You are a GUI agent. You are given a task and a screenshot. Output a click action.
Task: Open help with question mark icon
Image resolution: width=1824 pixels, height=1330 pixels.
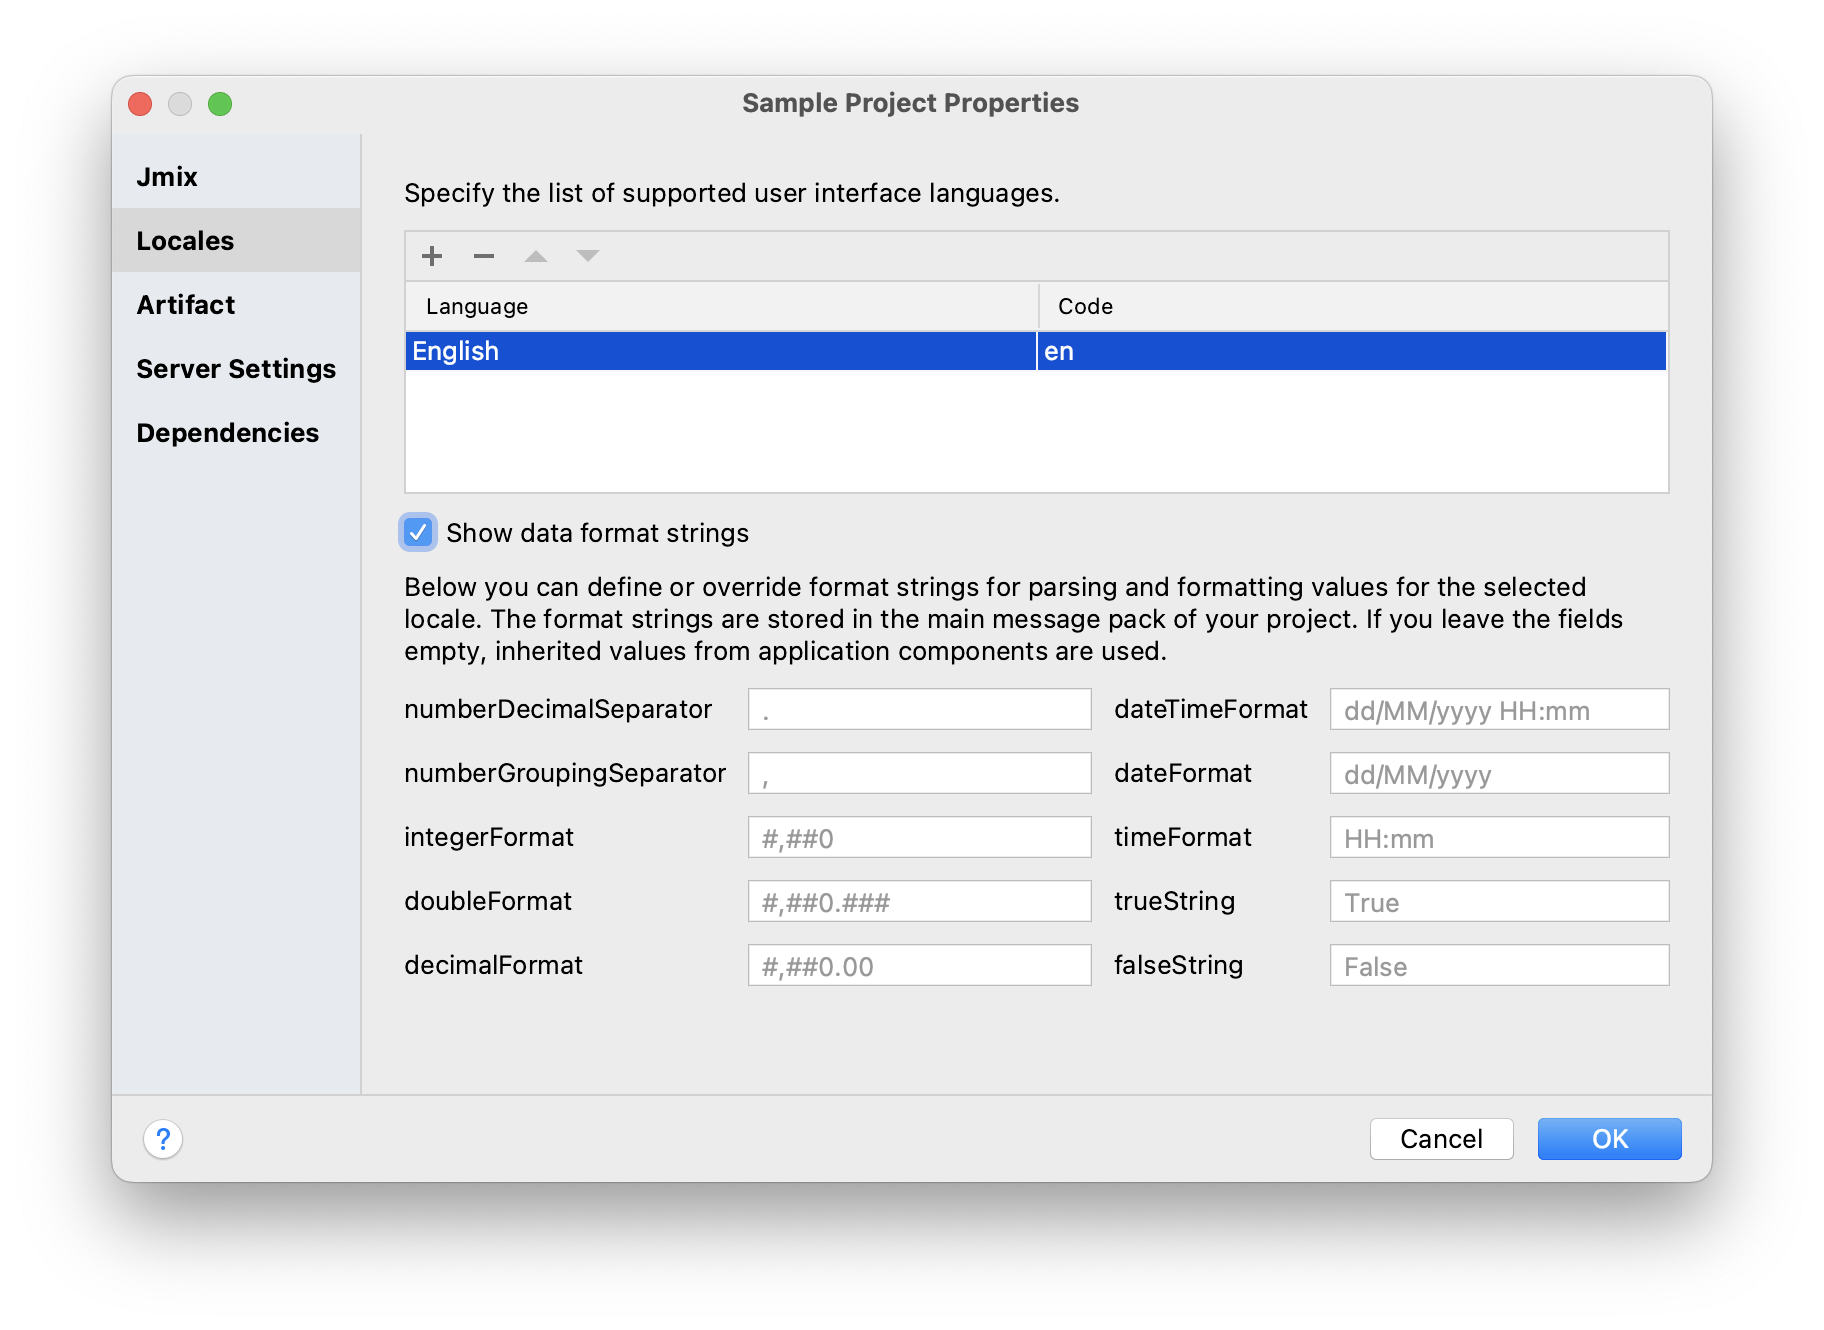coord(163,1138)
